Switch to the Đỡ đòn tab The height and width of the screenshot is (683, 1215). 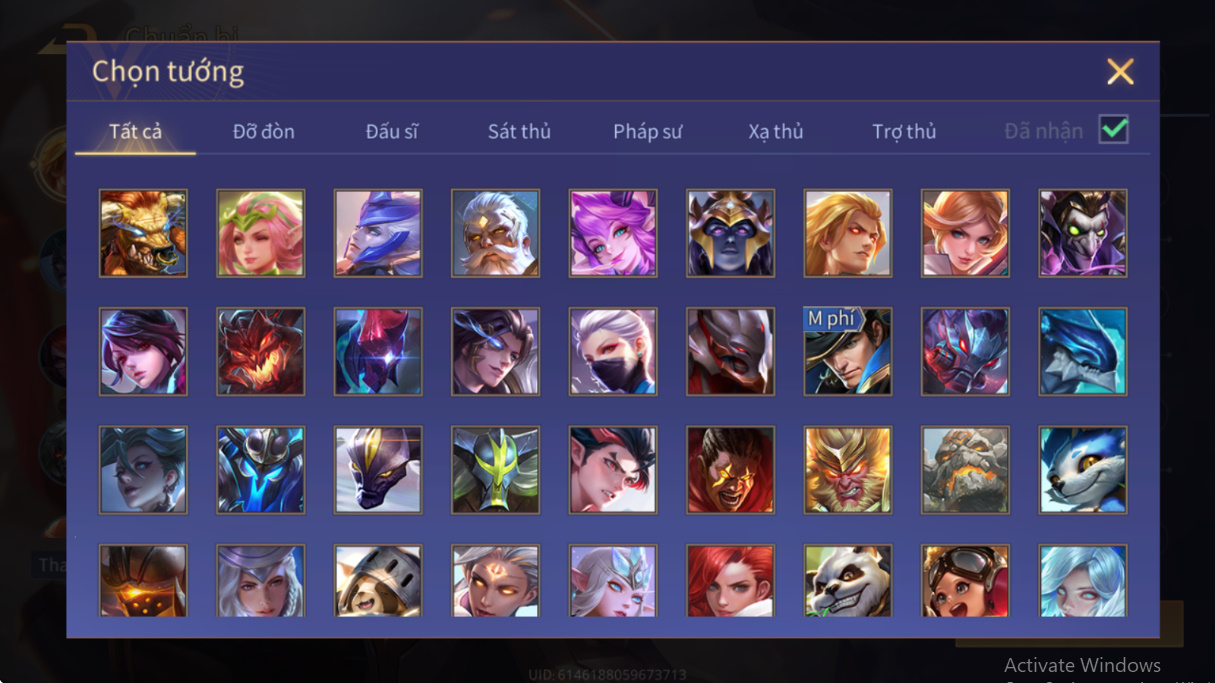pyautogui.click(x=264, y=131)
